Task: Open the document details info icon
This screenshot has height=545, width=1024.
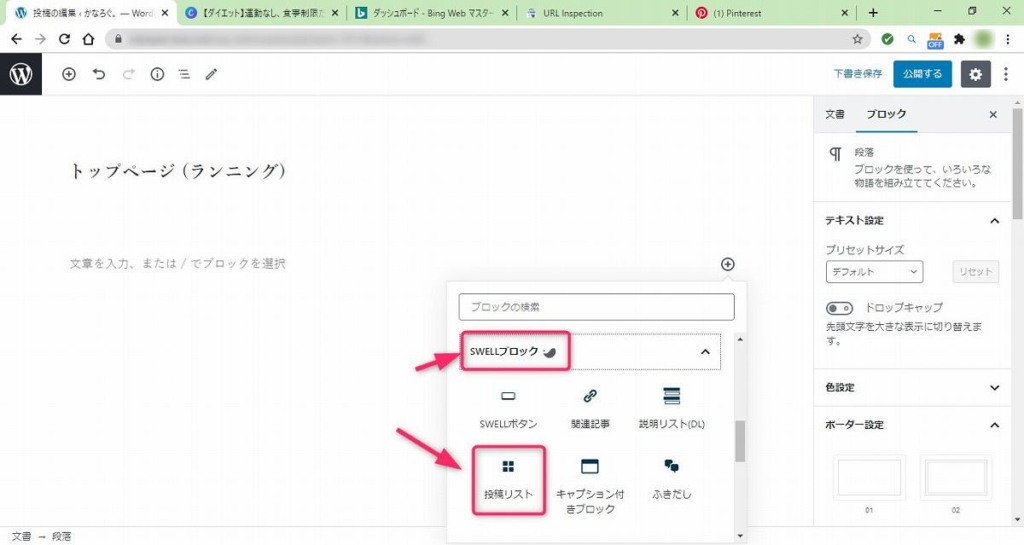Action: coord(157,74)
